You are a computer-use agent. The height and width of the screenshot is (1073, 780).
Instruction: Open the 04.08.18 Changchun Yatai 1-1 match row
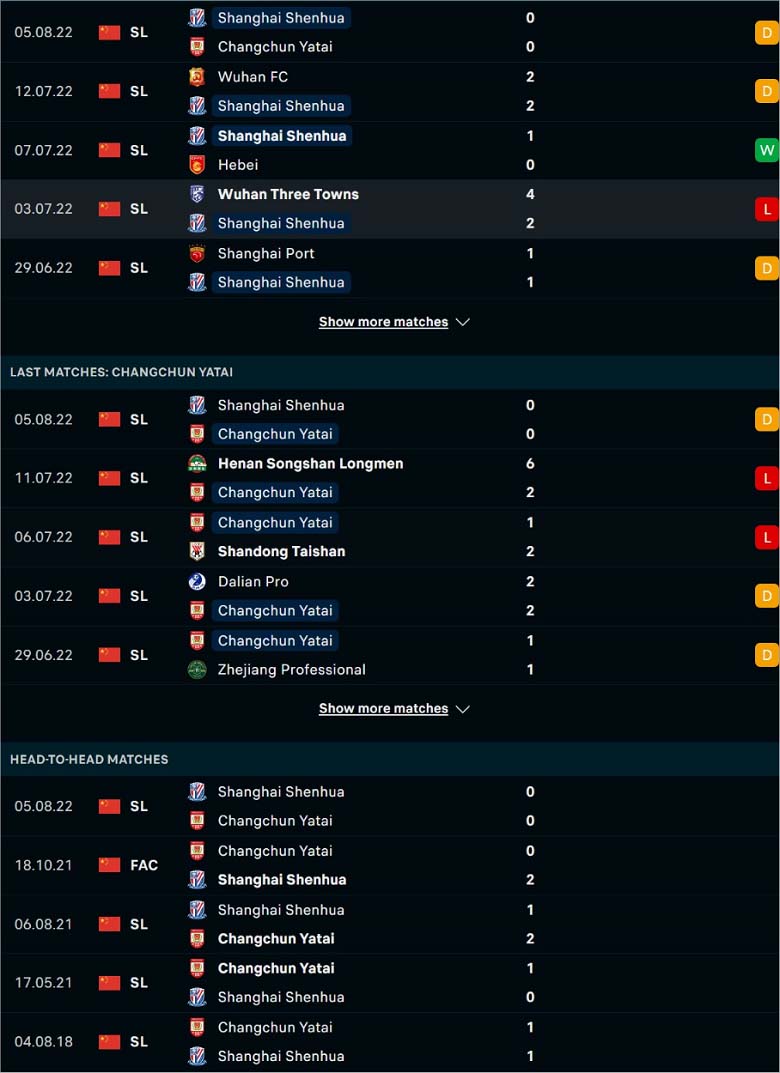point(390,1042)
